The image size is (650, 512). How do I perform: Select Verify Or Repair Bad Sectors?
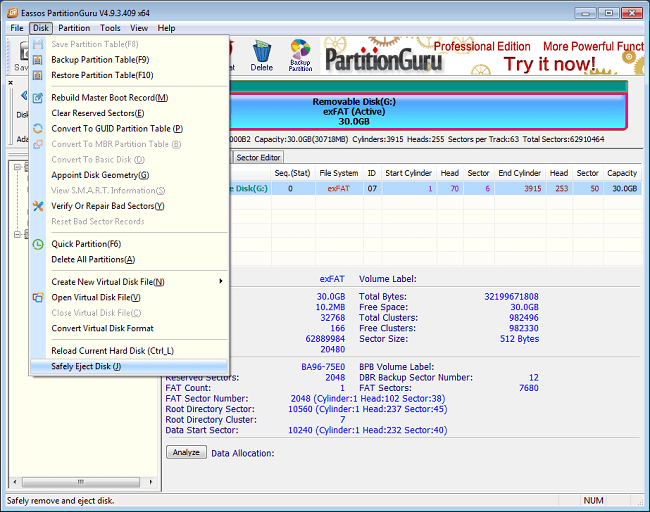pyautogui.click(x=129, y=206)
